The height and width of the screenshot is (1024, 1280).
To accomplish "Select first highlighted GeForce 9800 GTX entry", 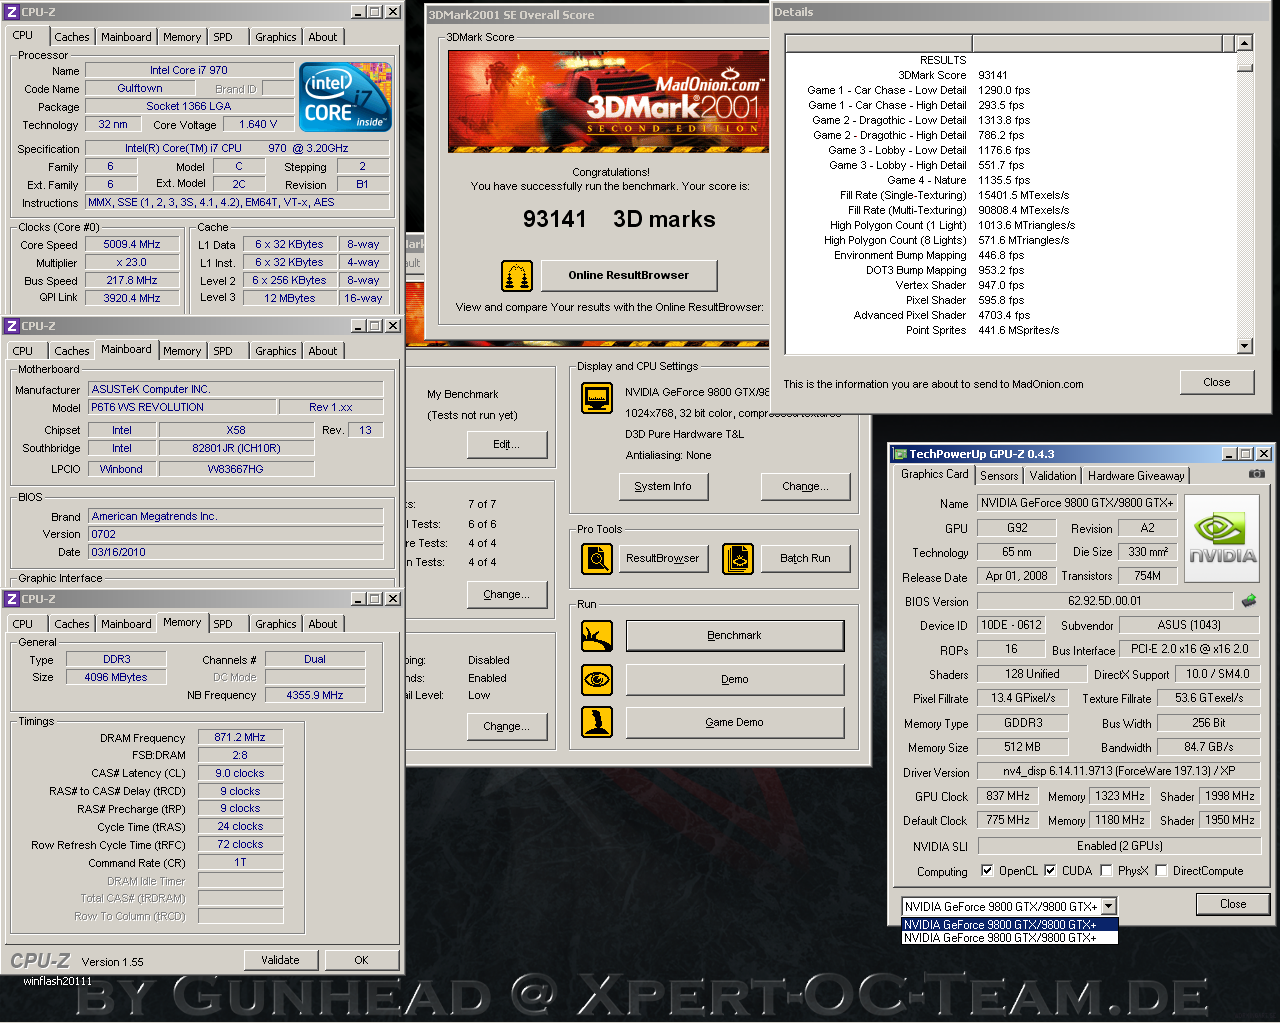I will 1010,925.
